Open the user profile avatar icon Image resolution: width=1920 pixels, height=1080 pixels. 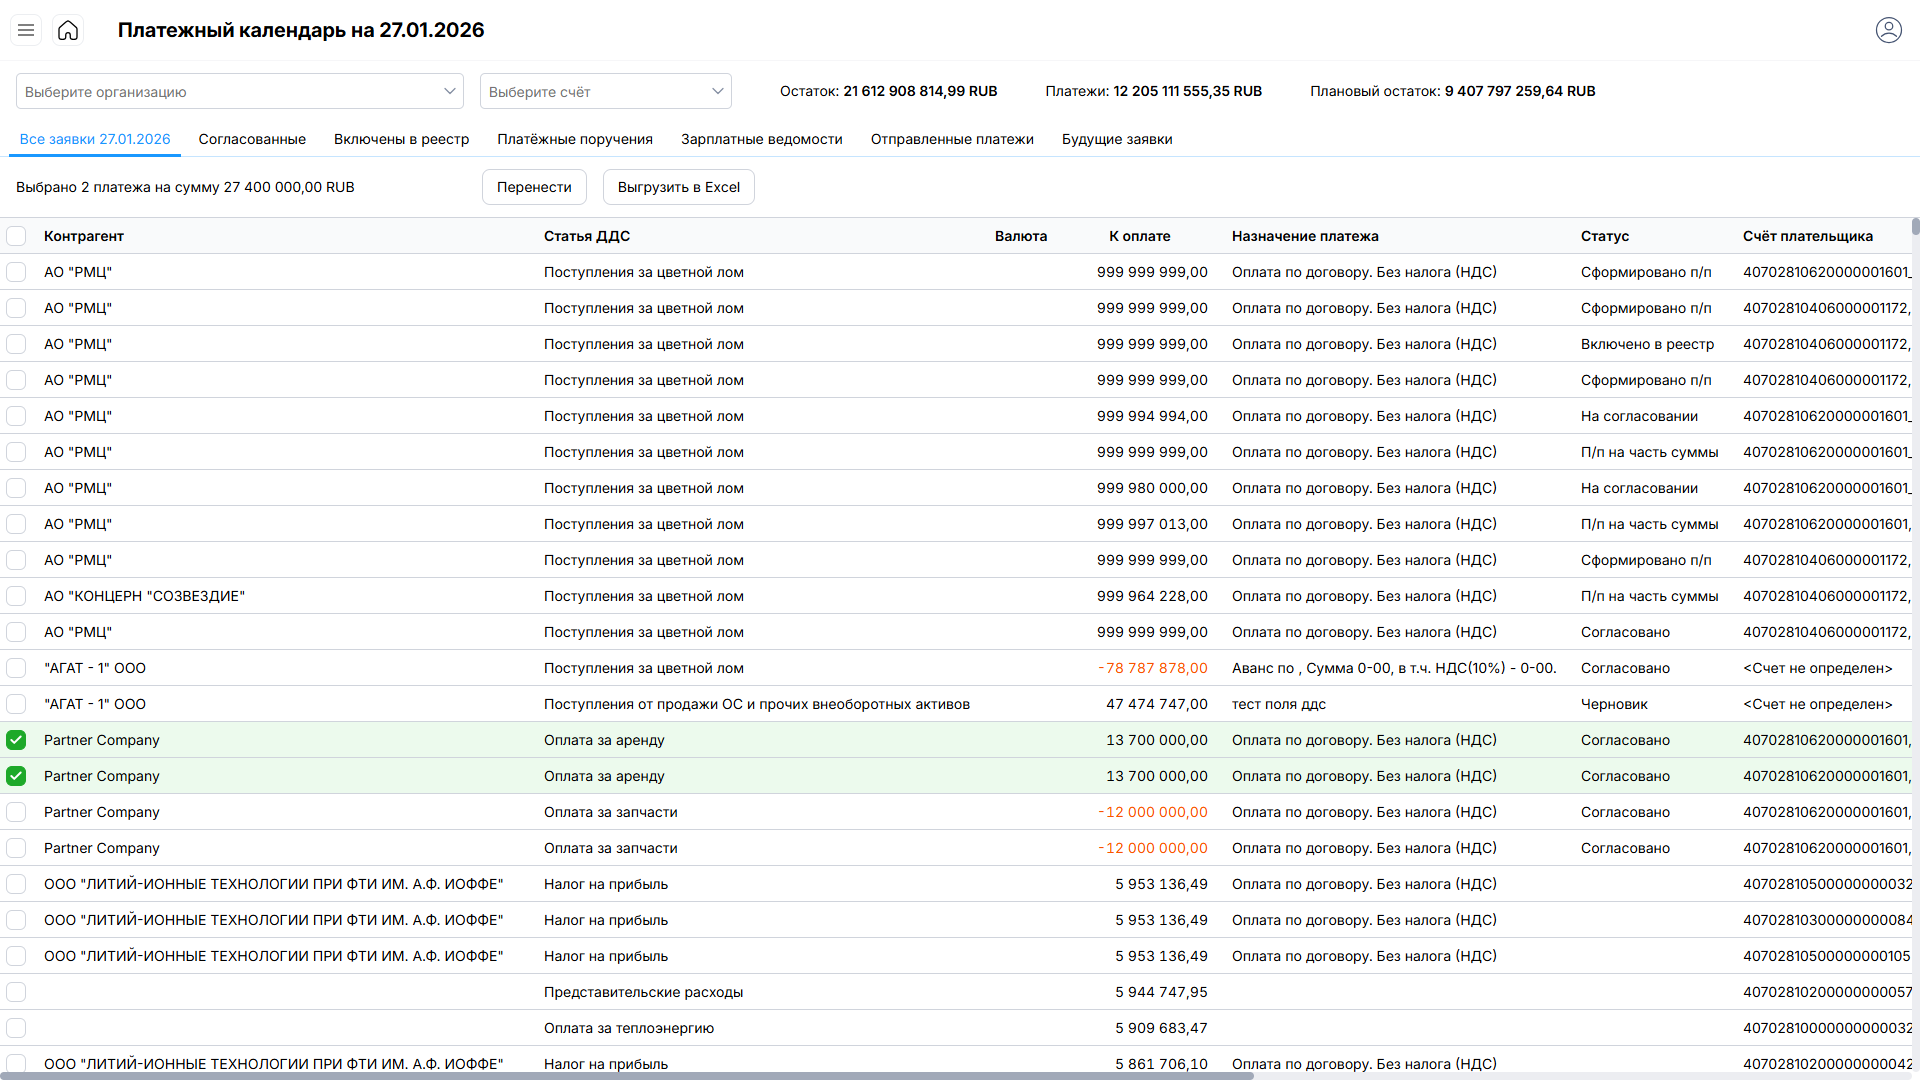click(1888, 30)
